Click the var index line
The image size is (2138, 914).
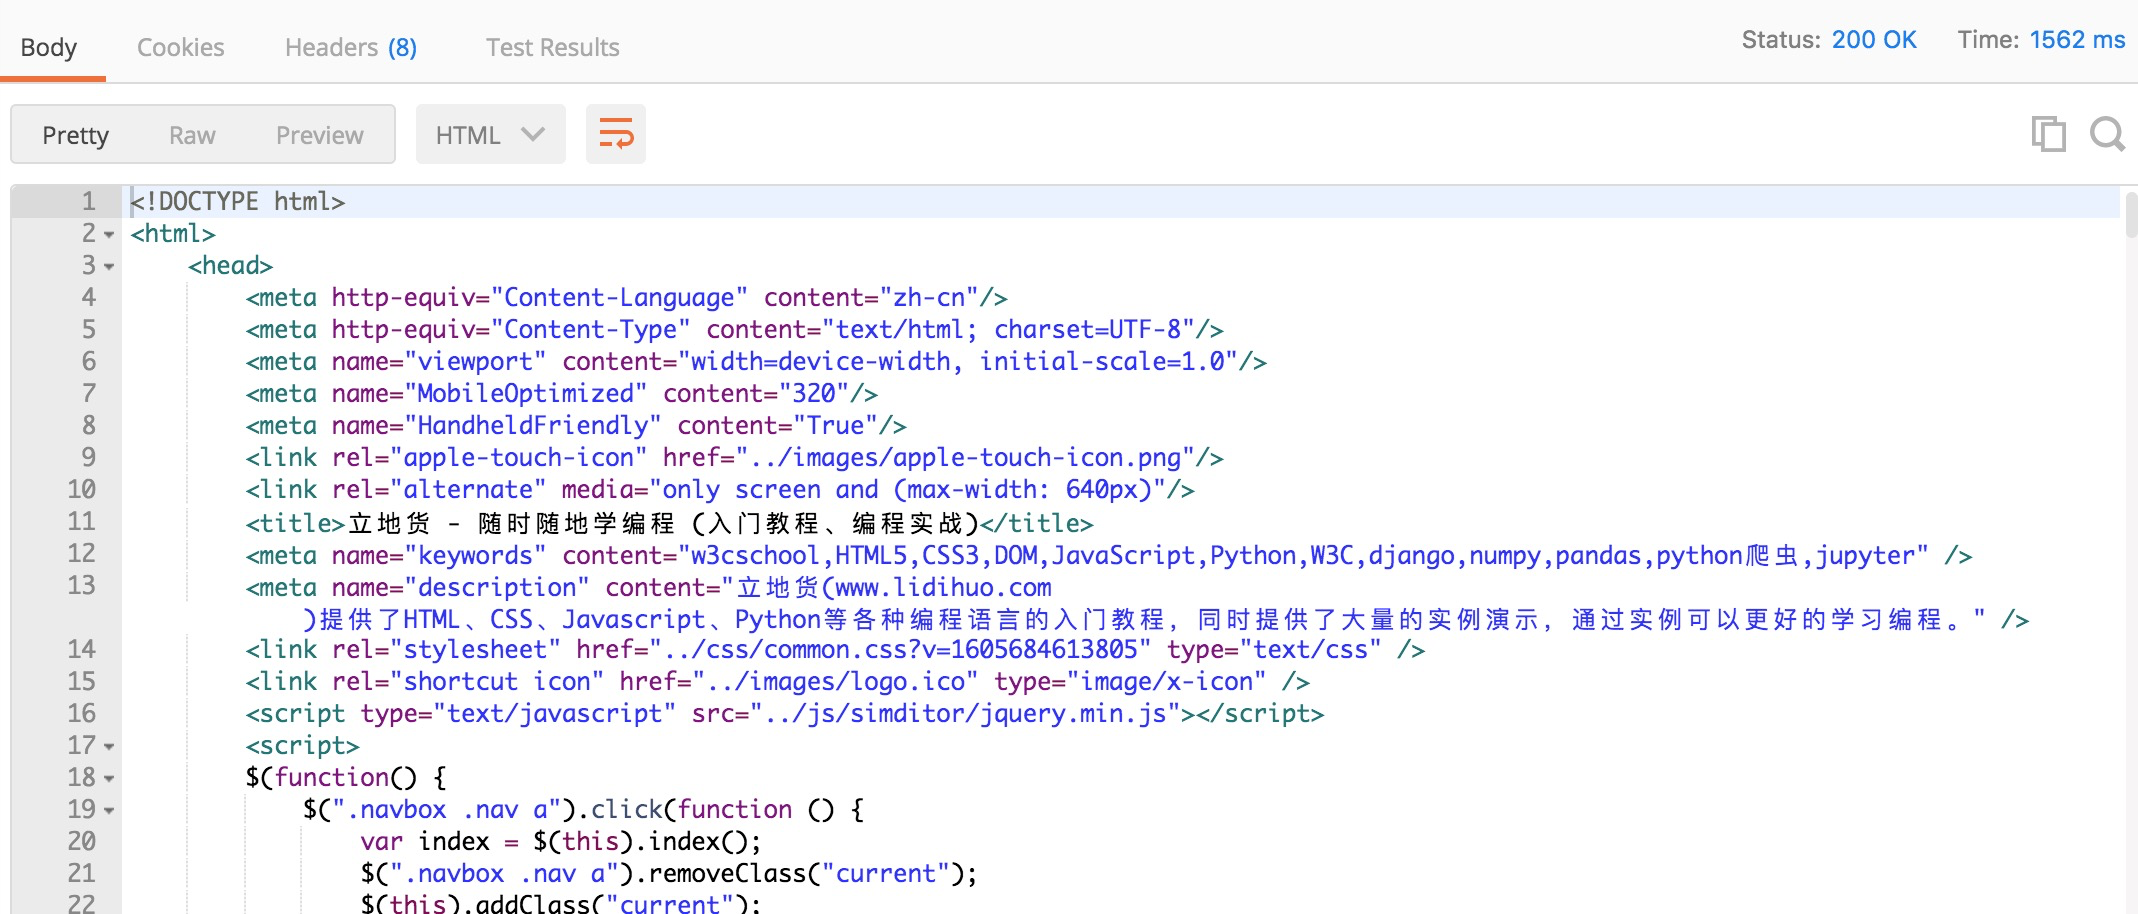coord(560,842)
